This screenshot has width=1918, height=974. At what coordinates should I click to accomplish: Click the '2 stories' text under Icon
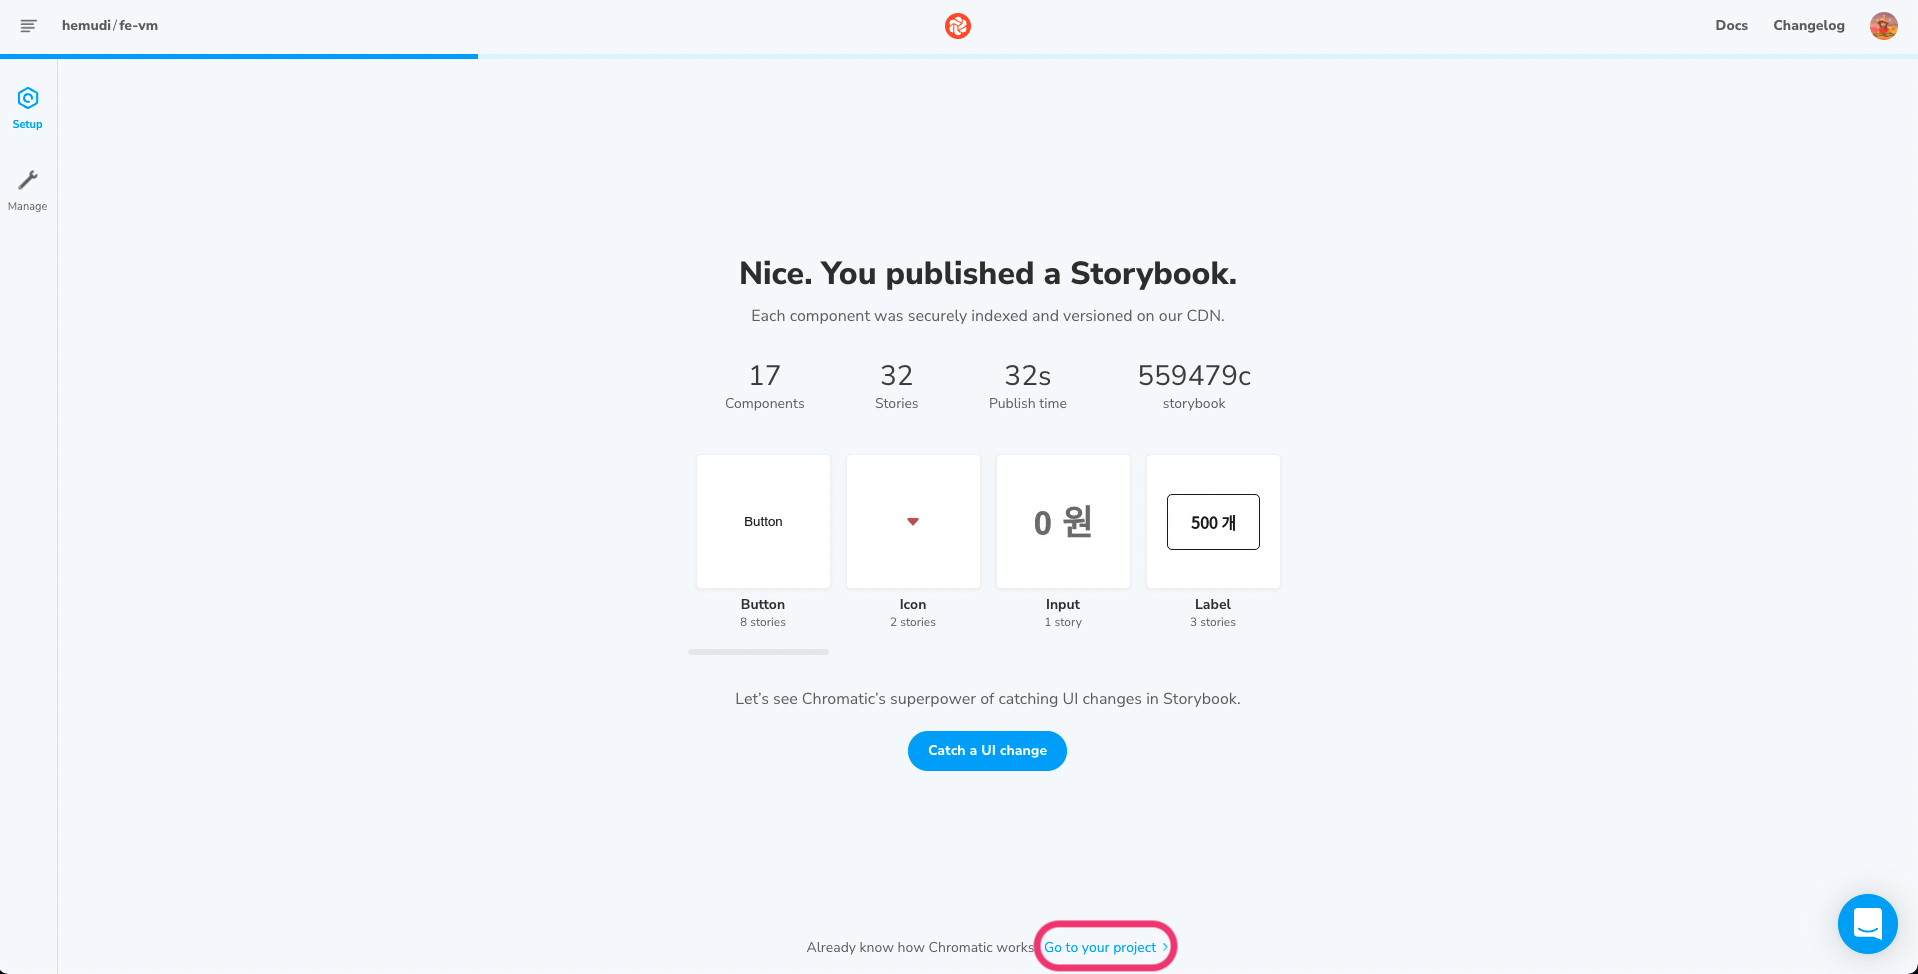pos(913,622)
